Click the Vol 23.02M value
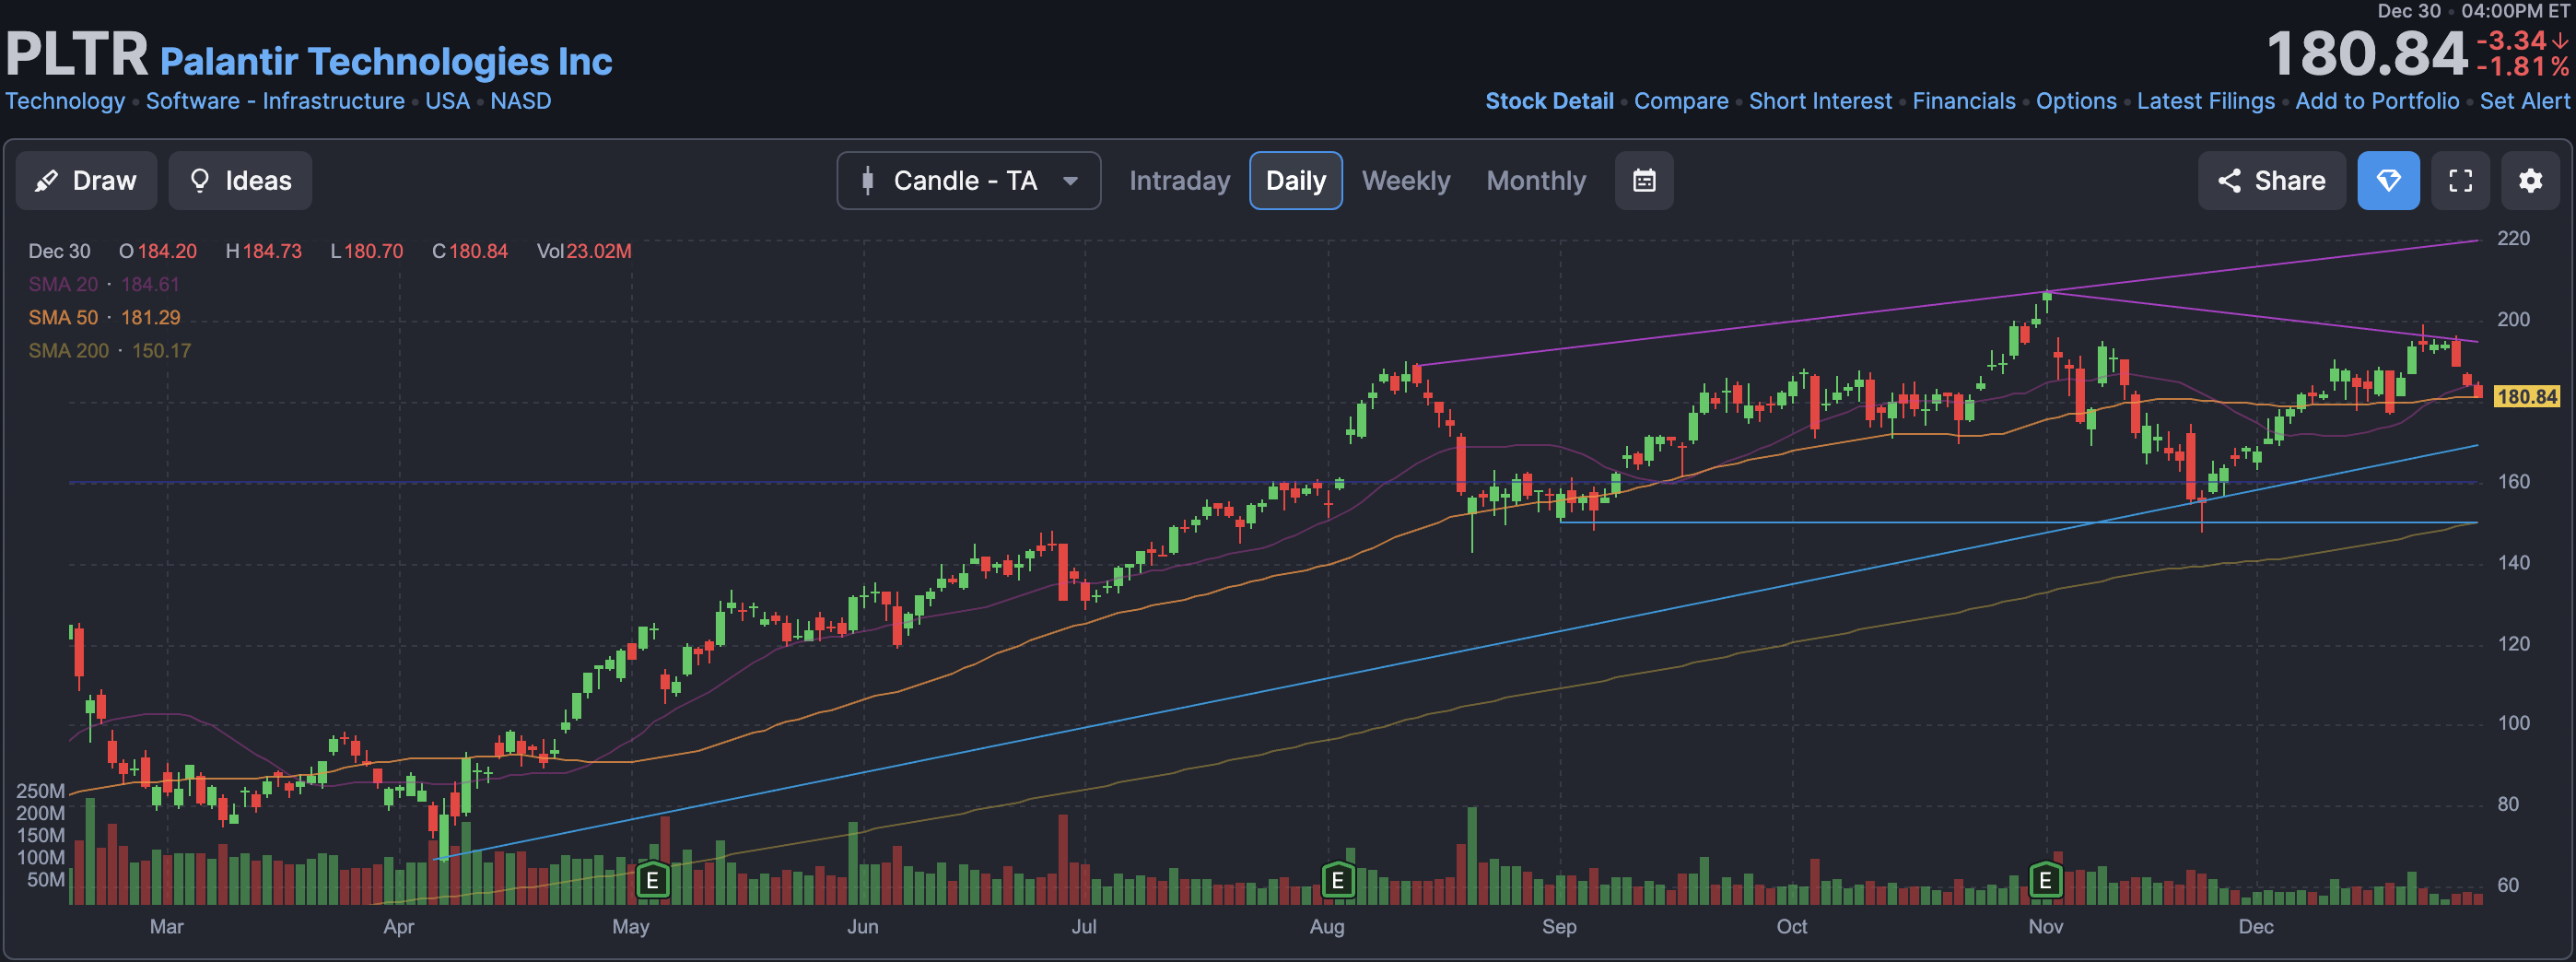 coord(584,251)
